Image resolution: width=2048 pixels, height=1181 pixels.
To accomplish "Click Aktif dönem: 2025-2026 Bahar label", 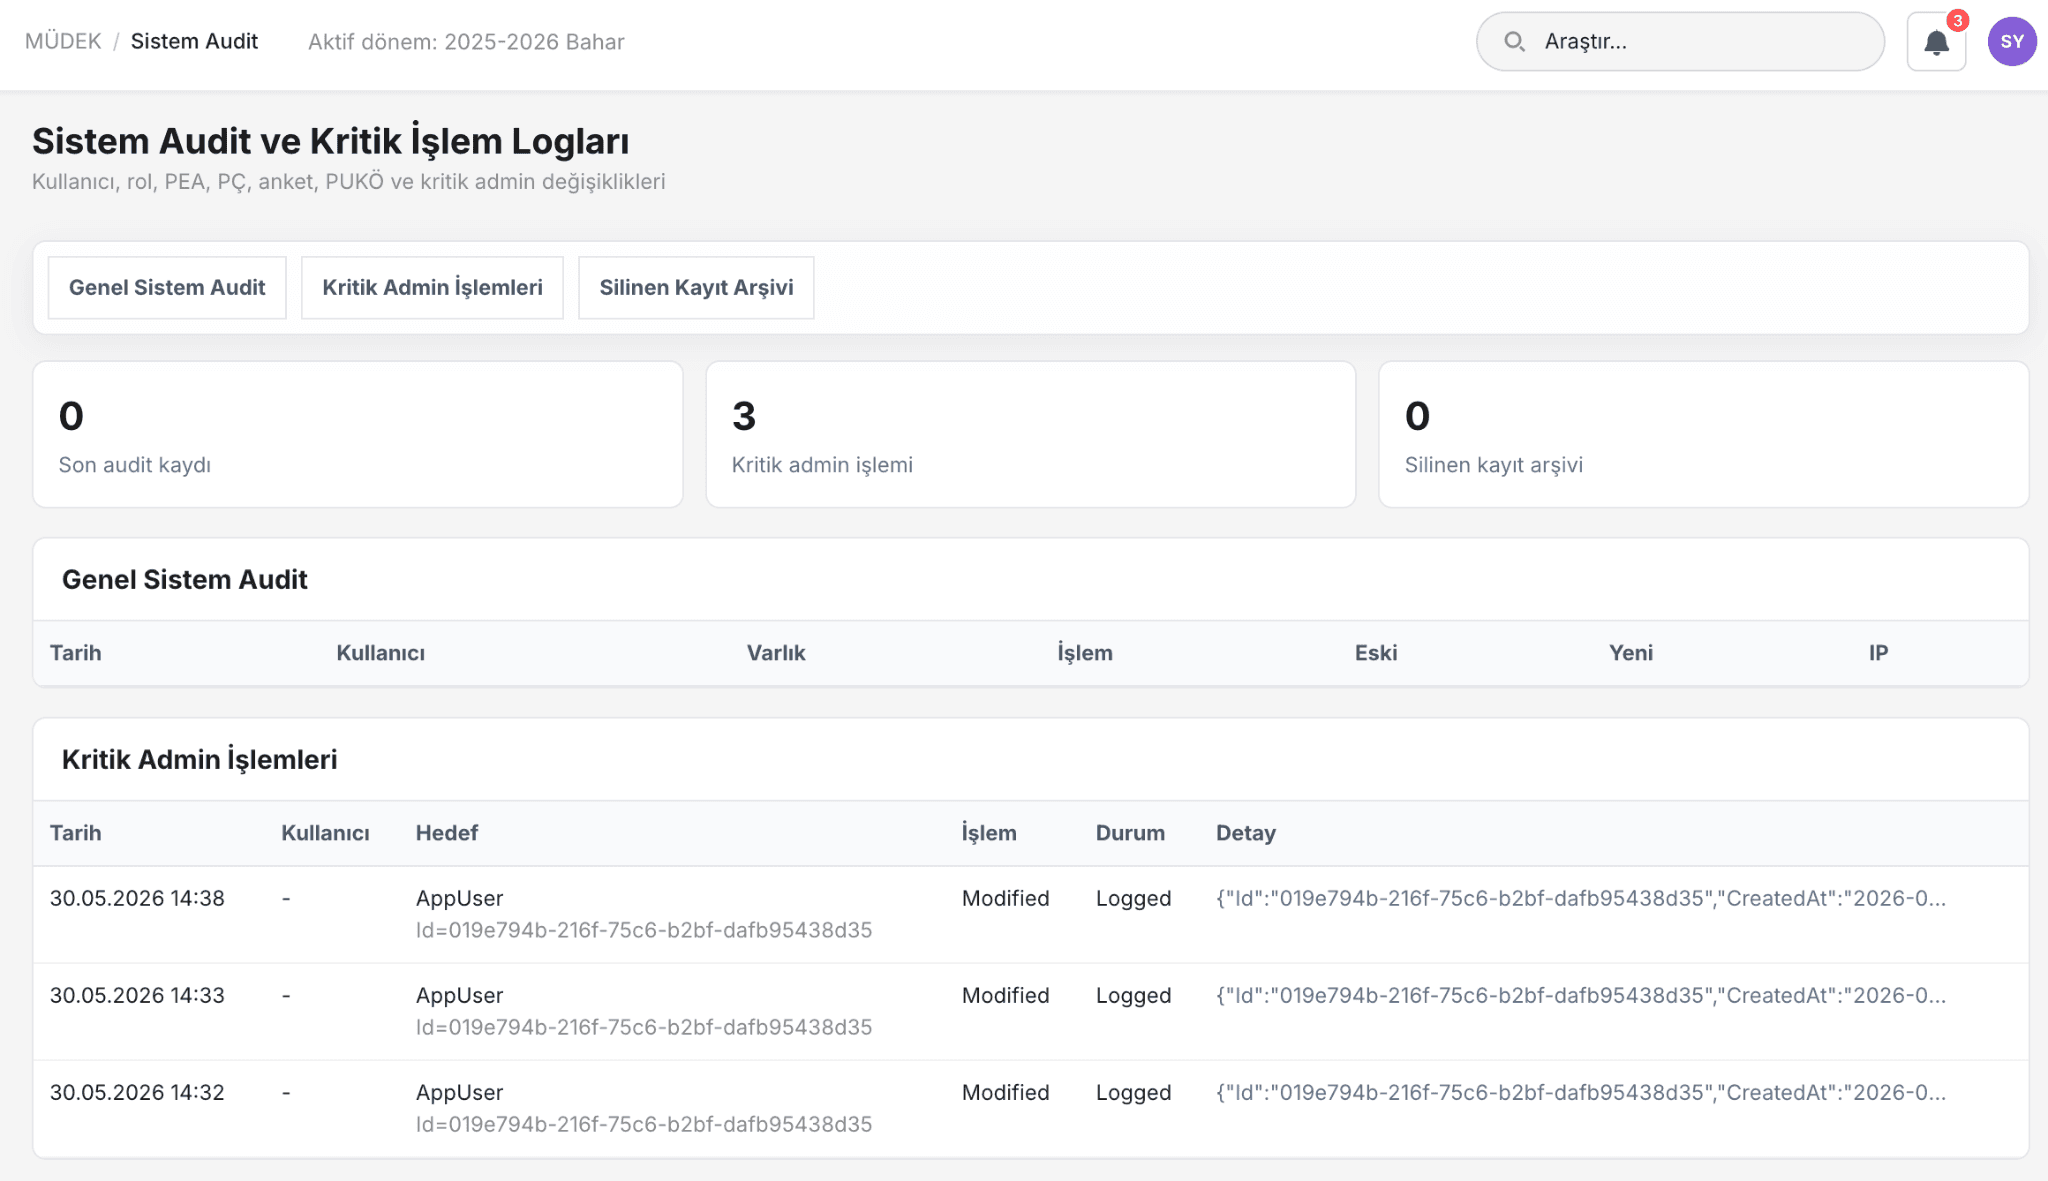I will [x=466, y=41].
